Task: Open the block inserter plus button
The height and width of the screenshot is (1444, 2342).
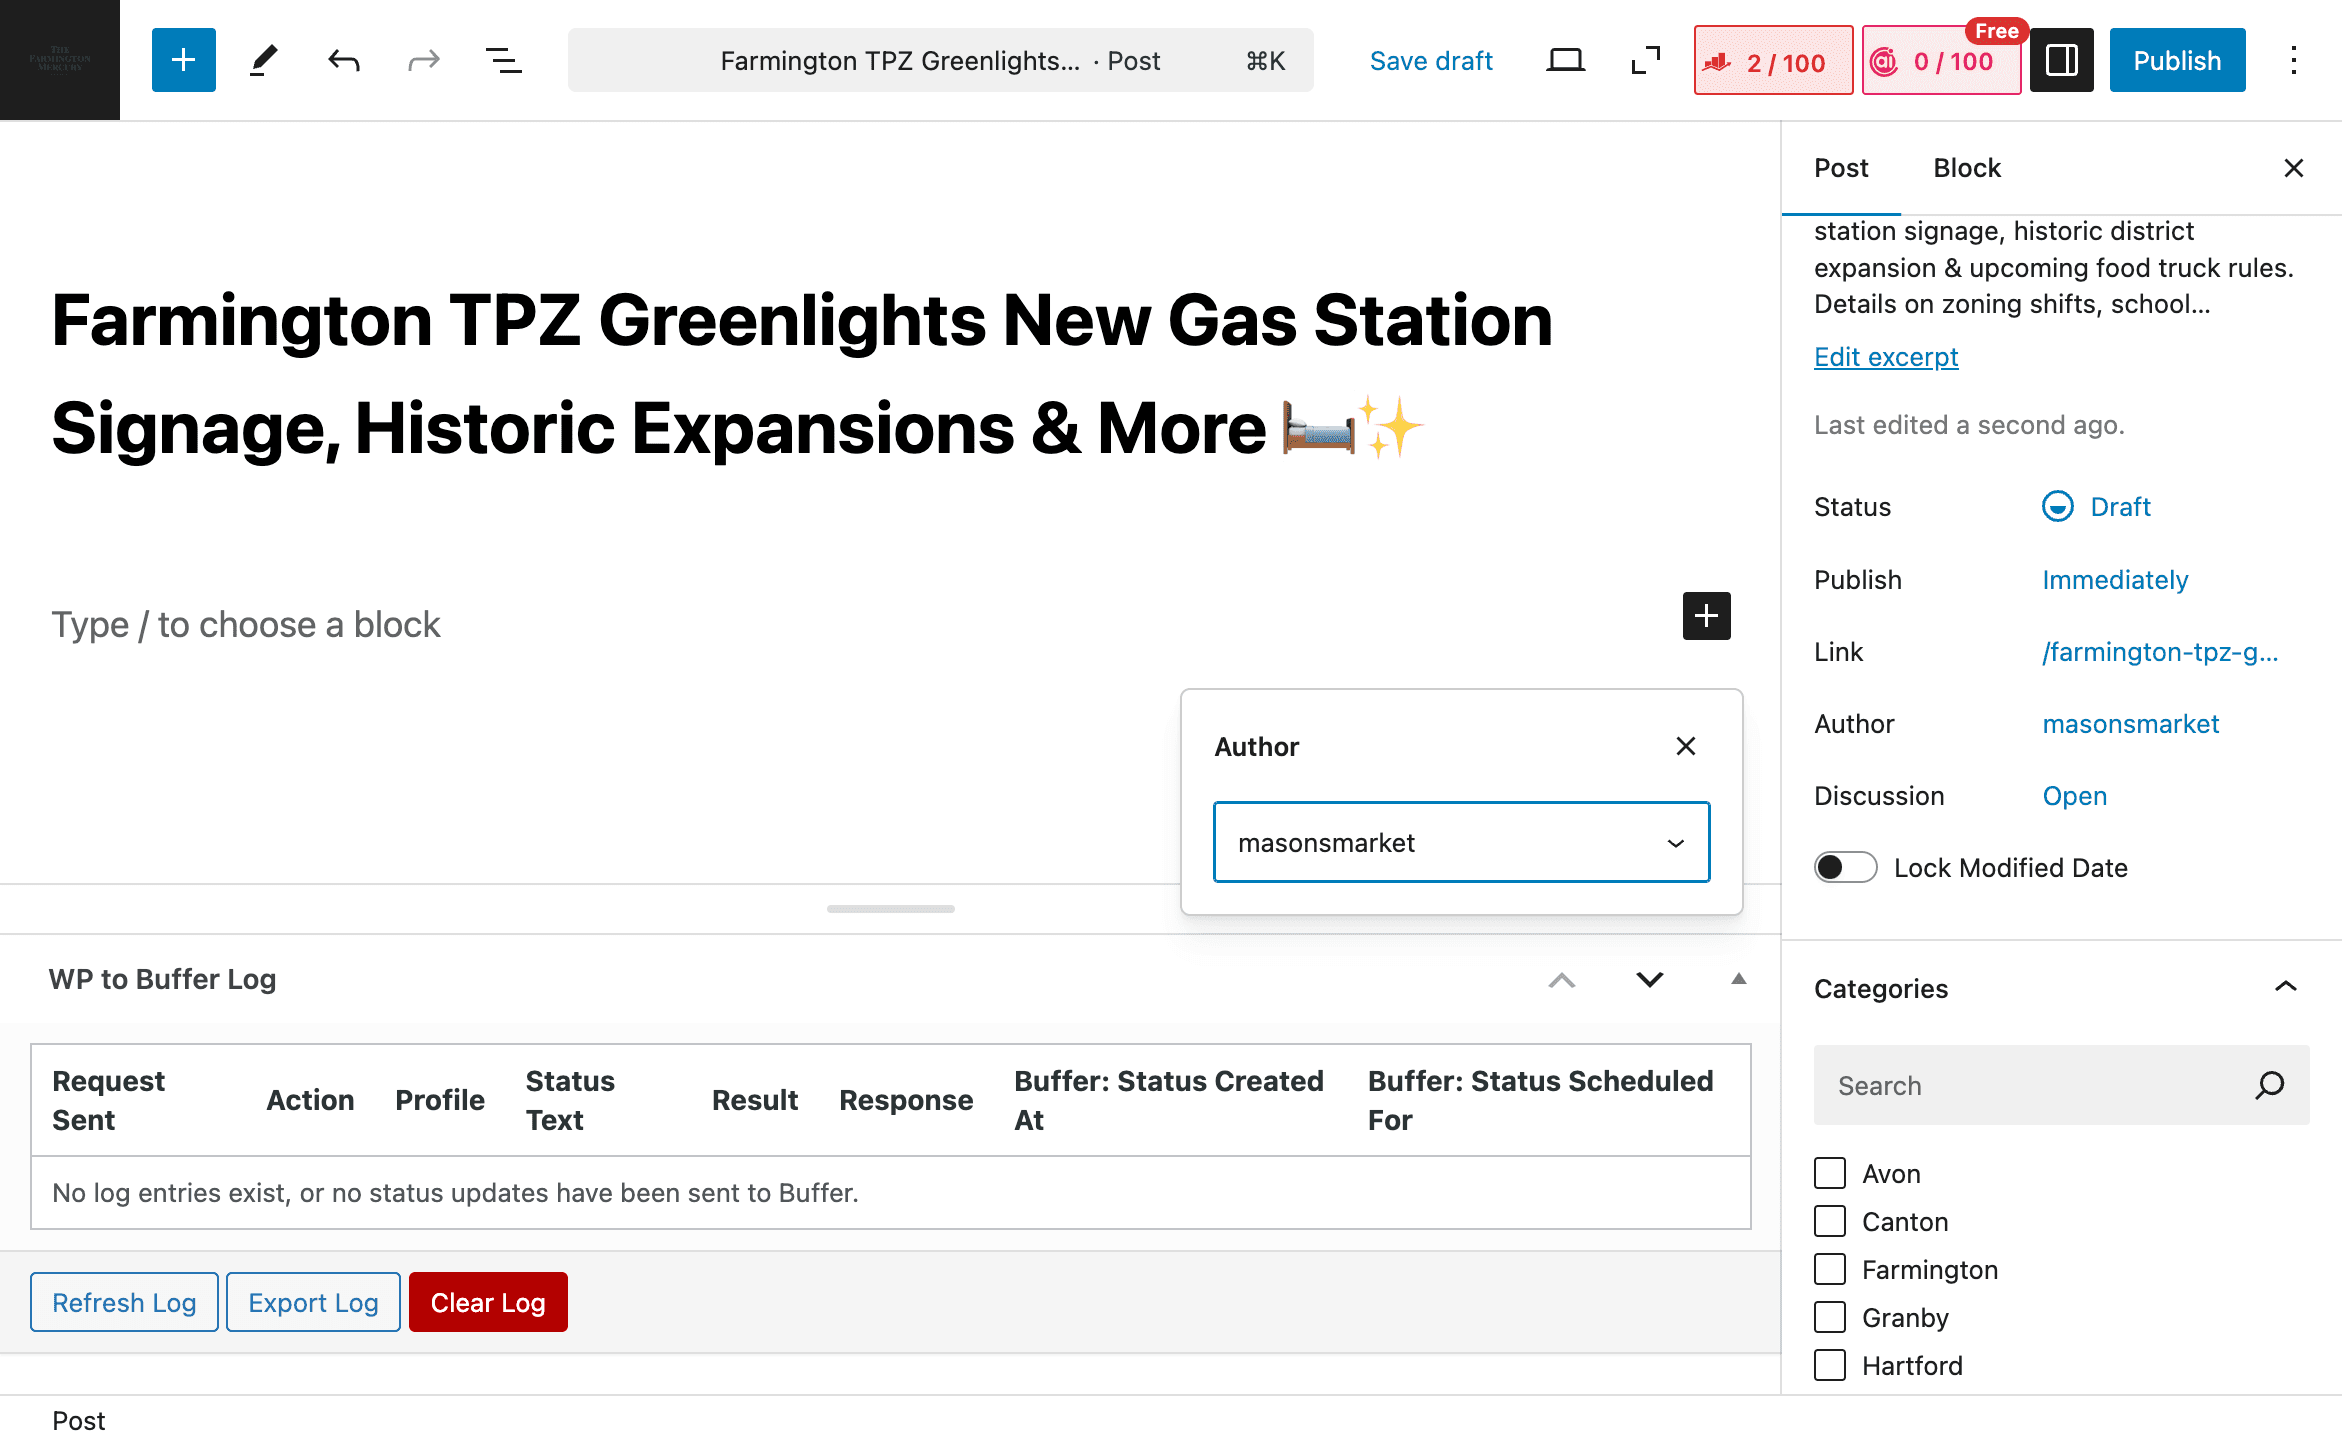Action: point(183,60)
